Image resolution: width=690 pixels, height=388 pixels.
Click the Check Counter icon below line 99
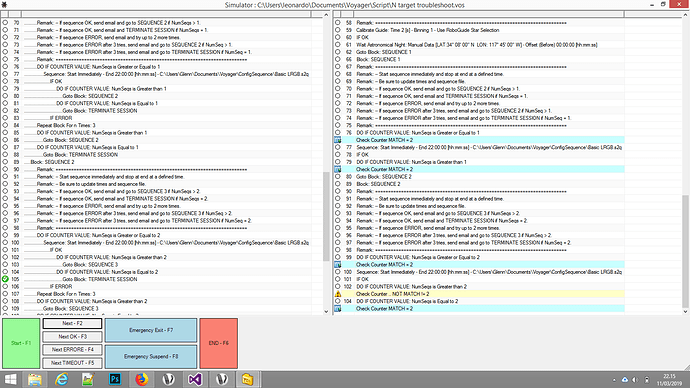pyautogui.click(x=338, y=265)
